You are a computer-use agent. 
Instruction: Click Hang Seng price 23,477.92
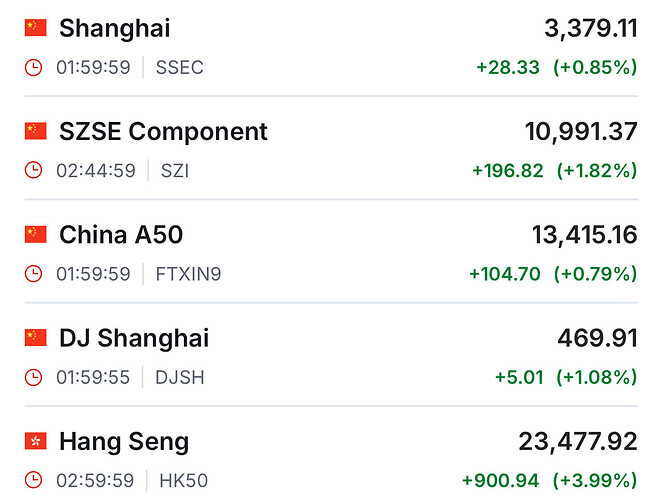(578, 441)
